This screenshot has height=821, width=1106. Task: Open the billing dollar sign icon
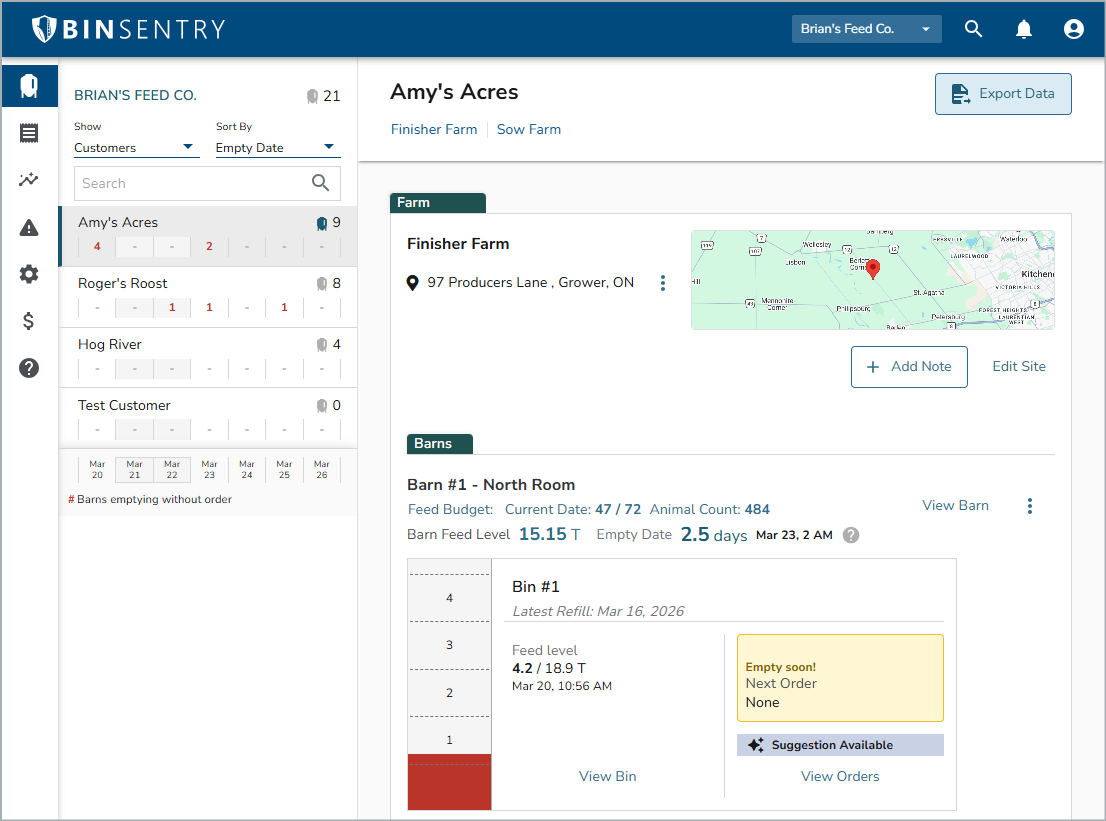pyautogui.click(x=29, y=321)
